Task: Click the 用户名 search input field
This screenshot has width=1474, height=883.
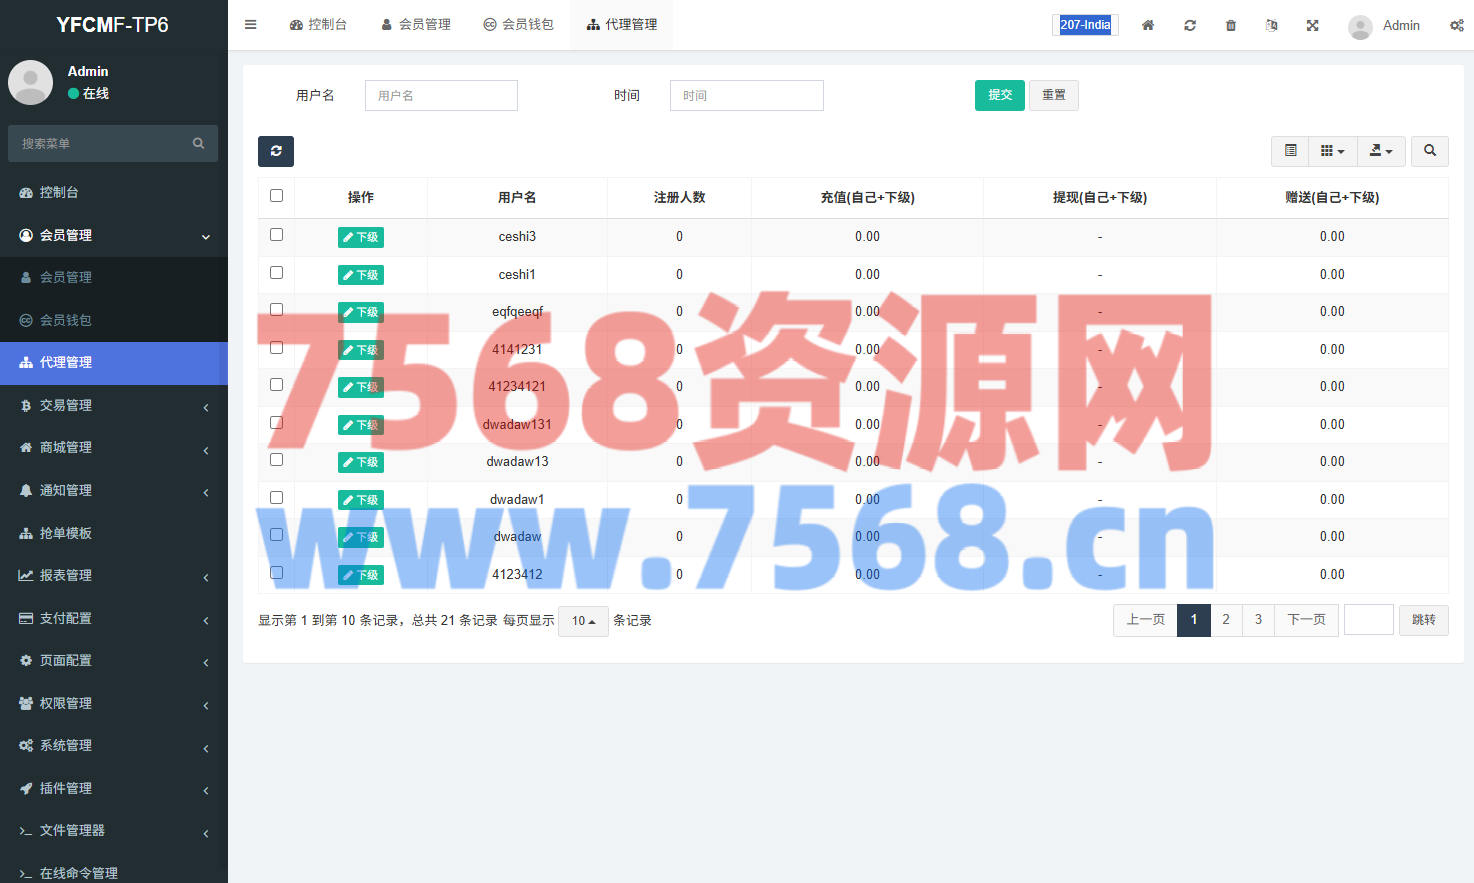Action: pyautogui.click(x=441, y=95)
